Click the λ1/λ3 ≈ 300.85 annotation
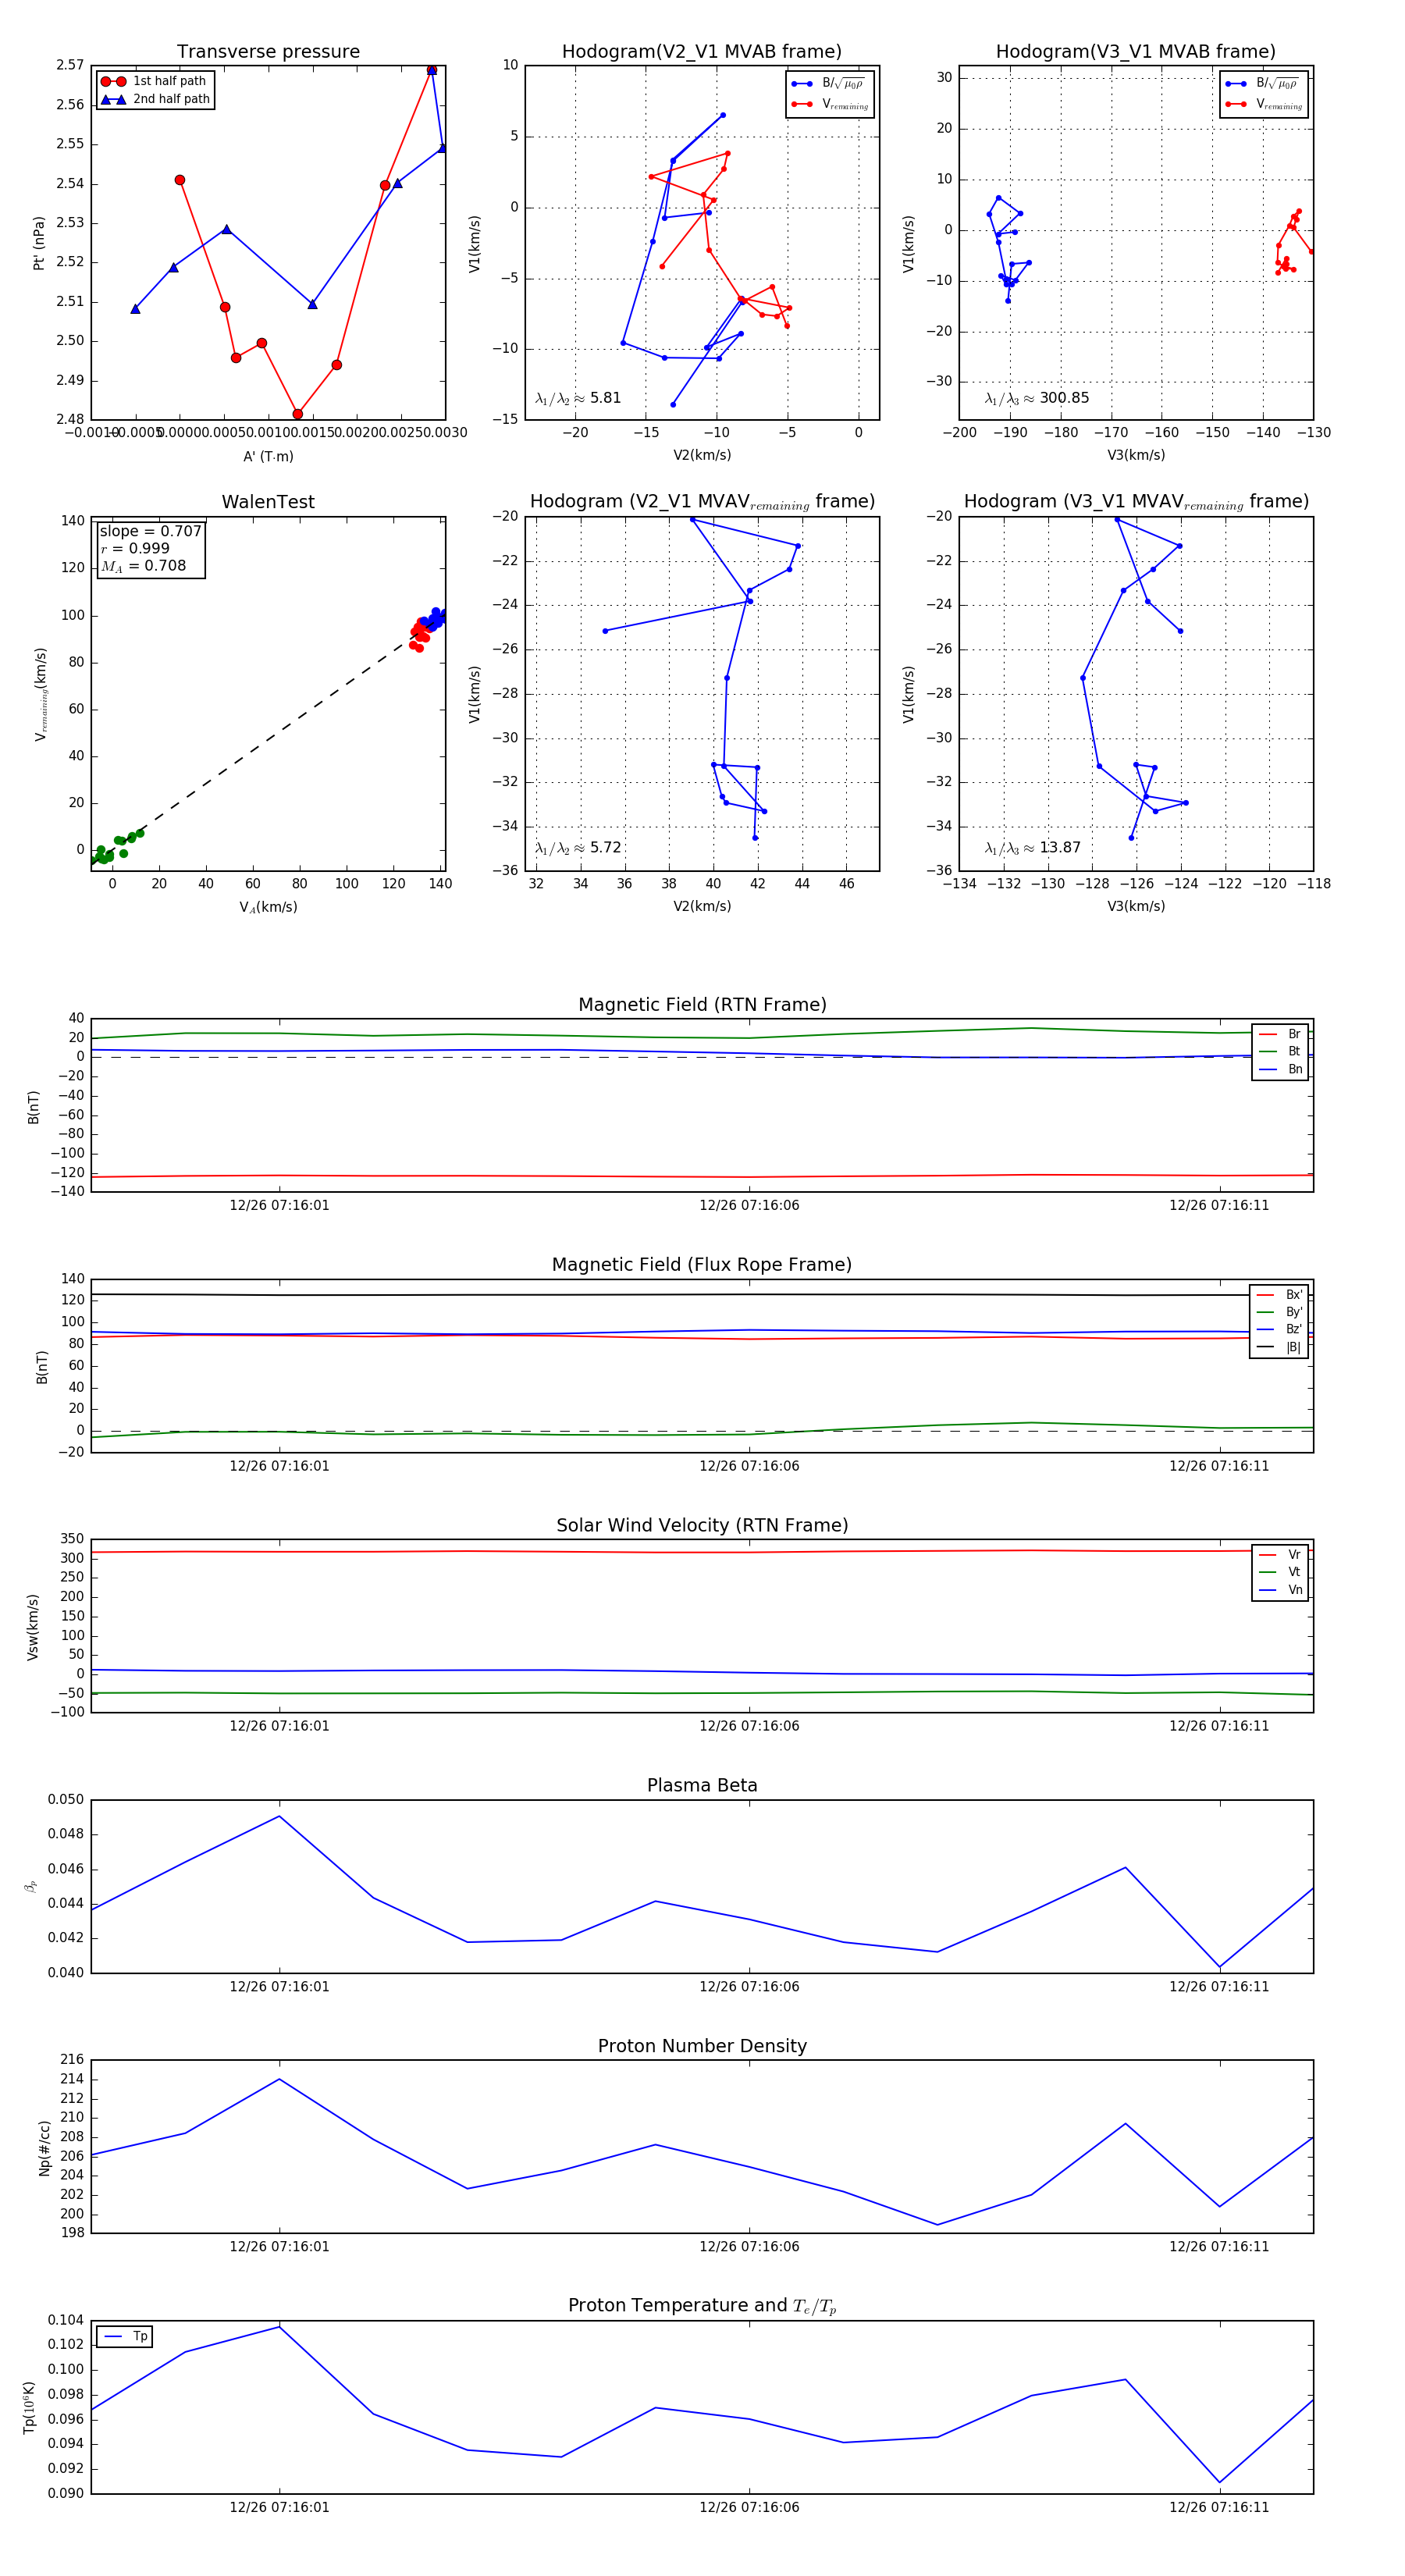This screenshot has width=1405, height=2576. coord(1037,398)
